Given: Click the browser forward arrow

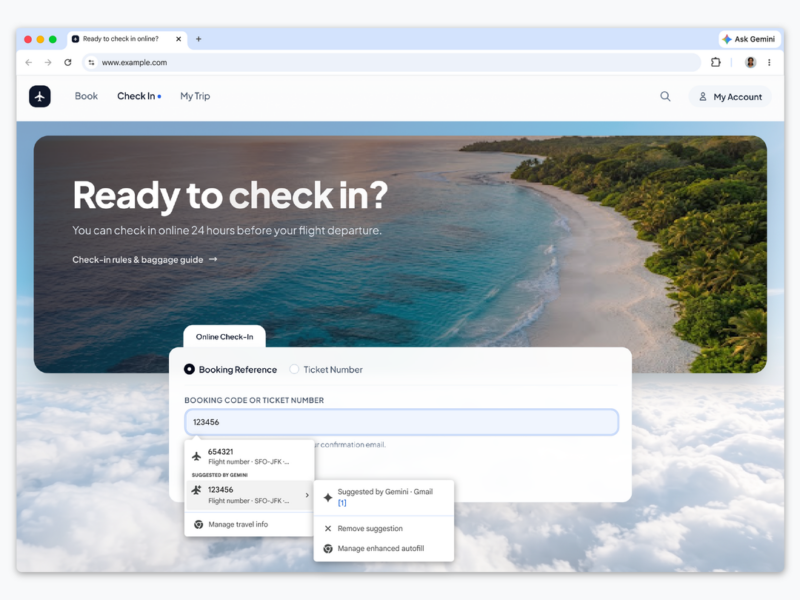Looking at the screenshot, I should click(48, 62).
